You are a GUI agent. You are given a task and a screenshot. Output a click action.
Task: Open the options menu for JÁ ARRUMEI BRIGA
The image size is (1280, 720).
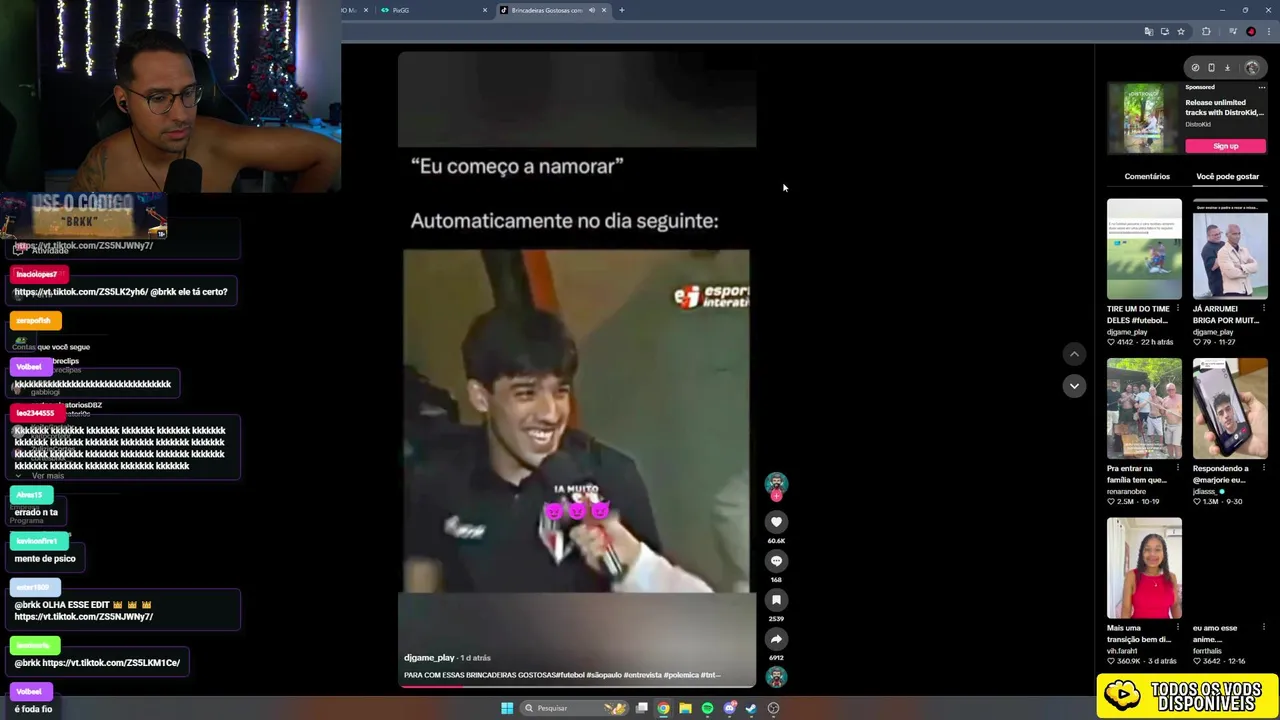(x=1265, y=309)
